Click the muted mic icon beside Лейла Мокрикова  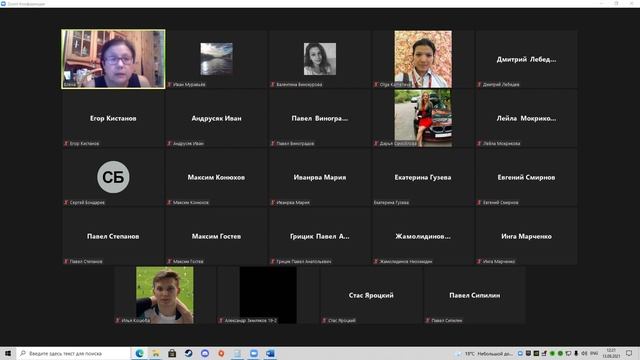coord(479,143)
